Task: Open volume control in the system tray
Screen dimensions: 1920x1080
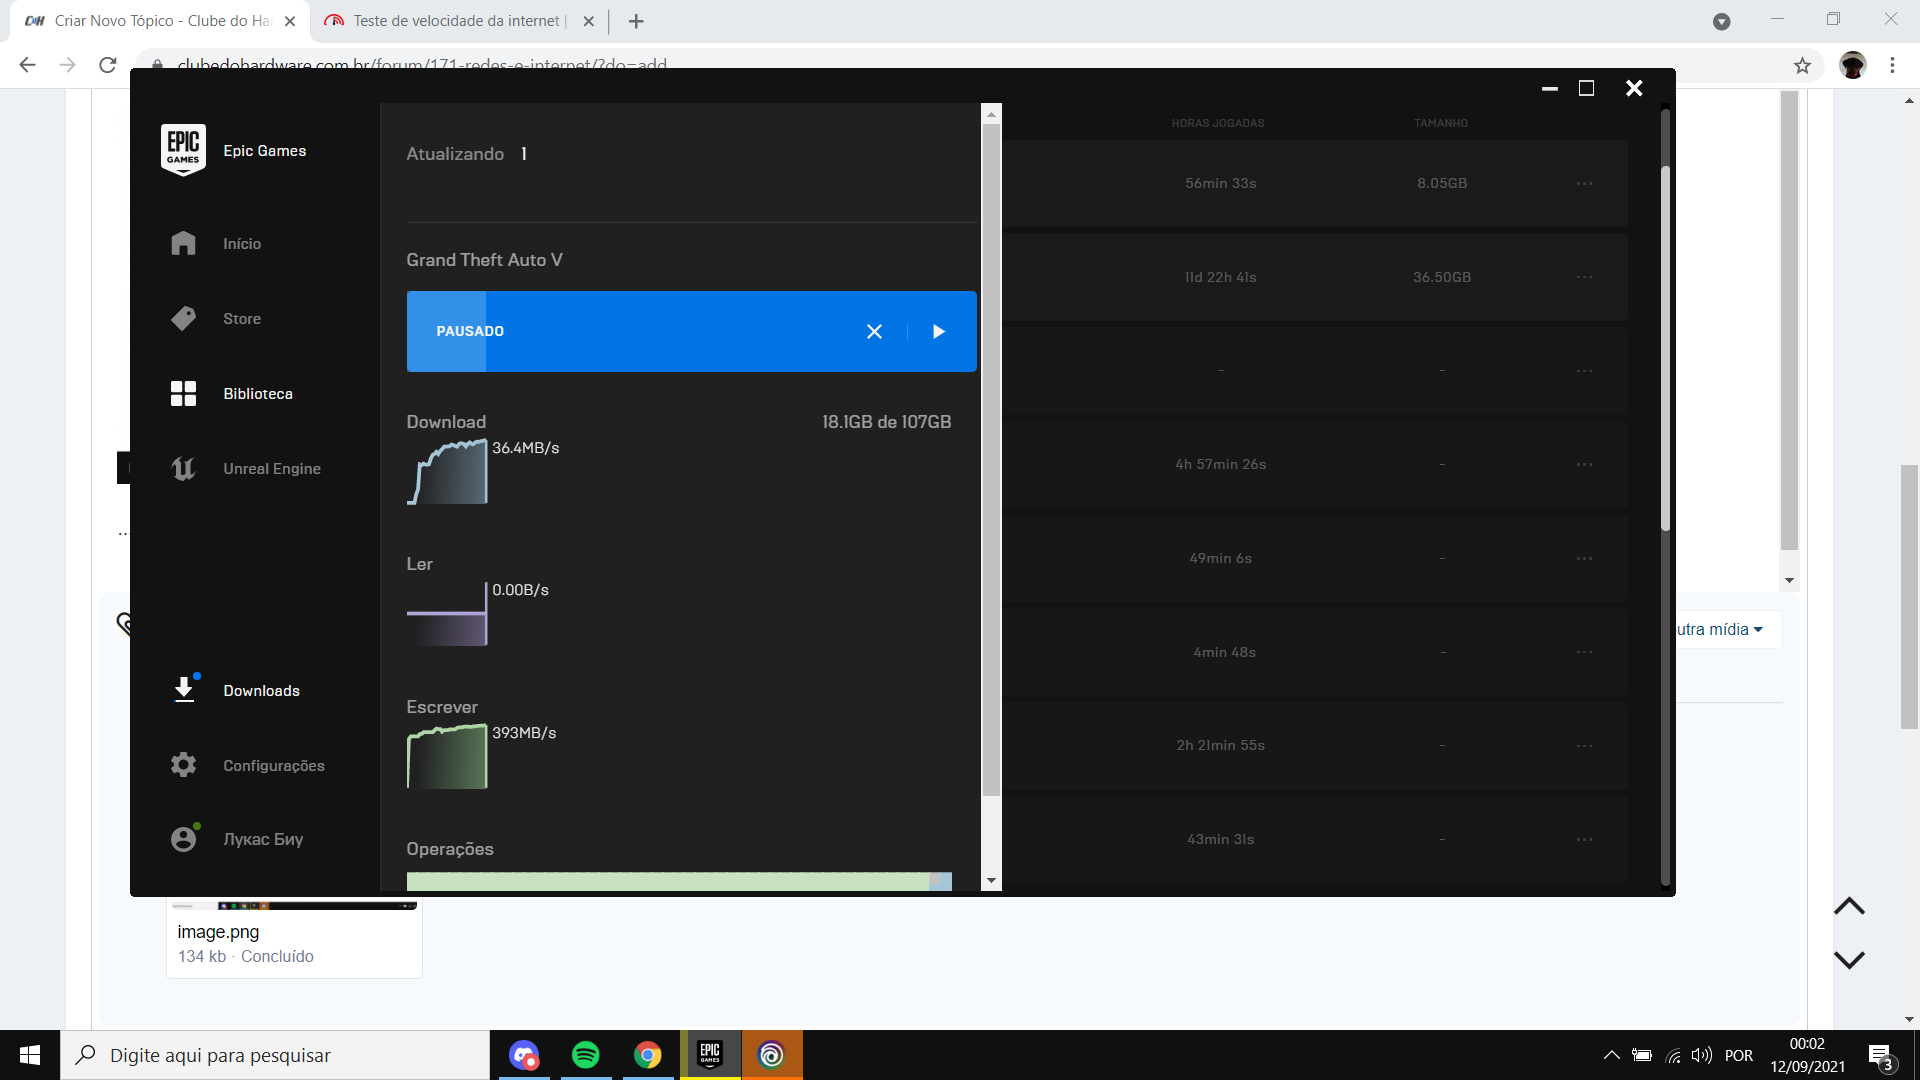Action: (x=1701, y=1055)
